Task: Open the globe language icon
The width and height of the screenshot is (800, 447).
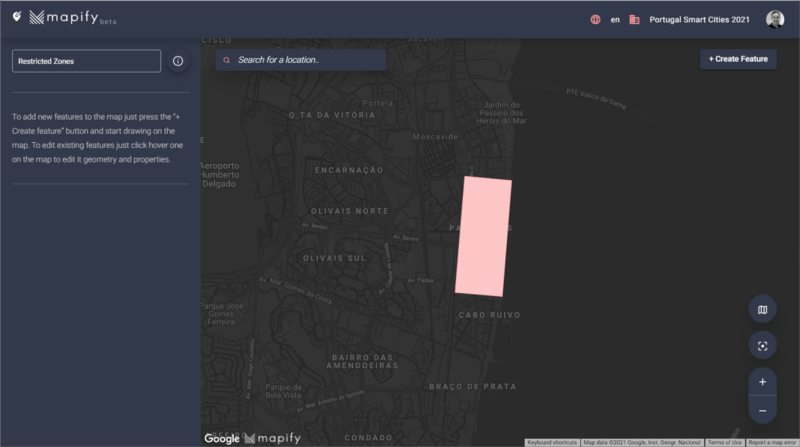Action: [x=595, y=19]
